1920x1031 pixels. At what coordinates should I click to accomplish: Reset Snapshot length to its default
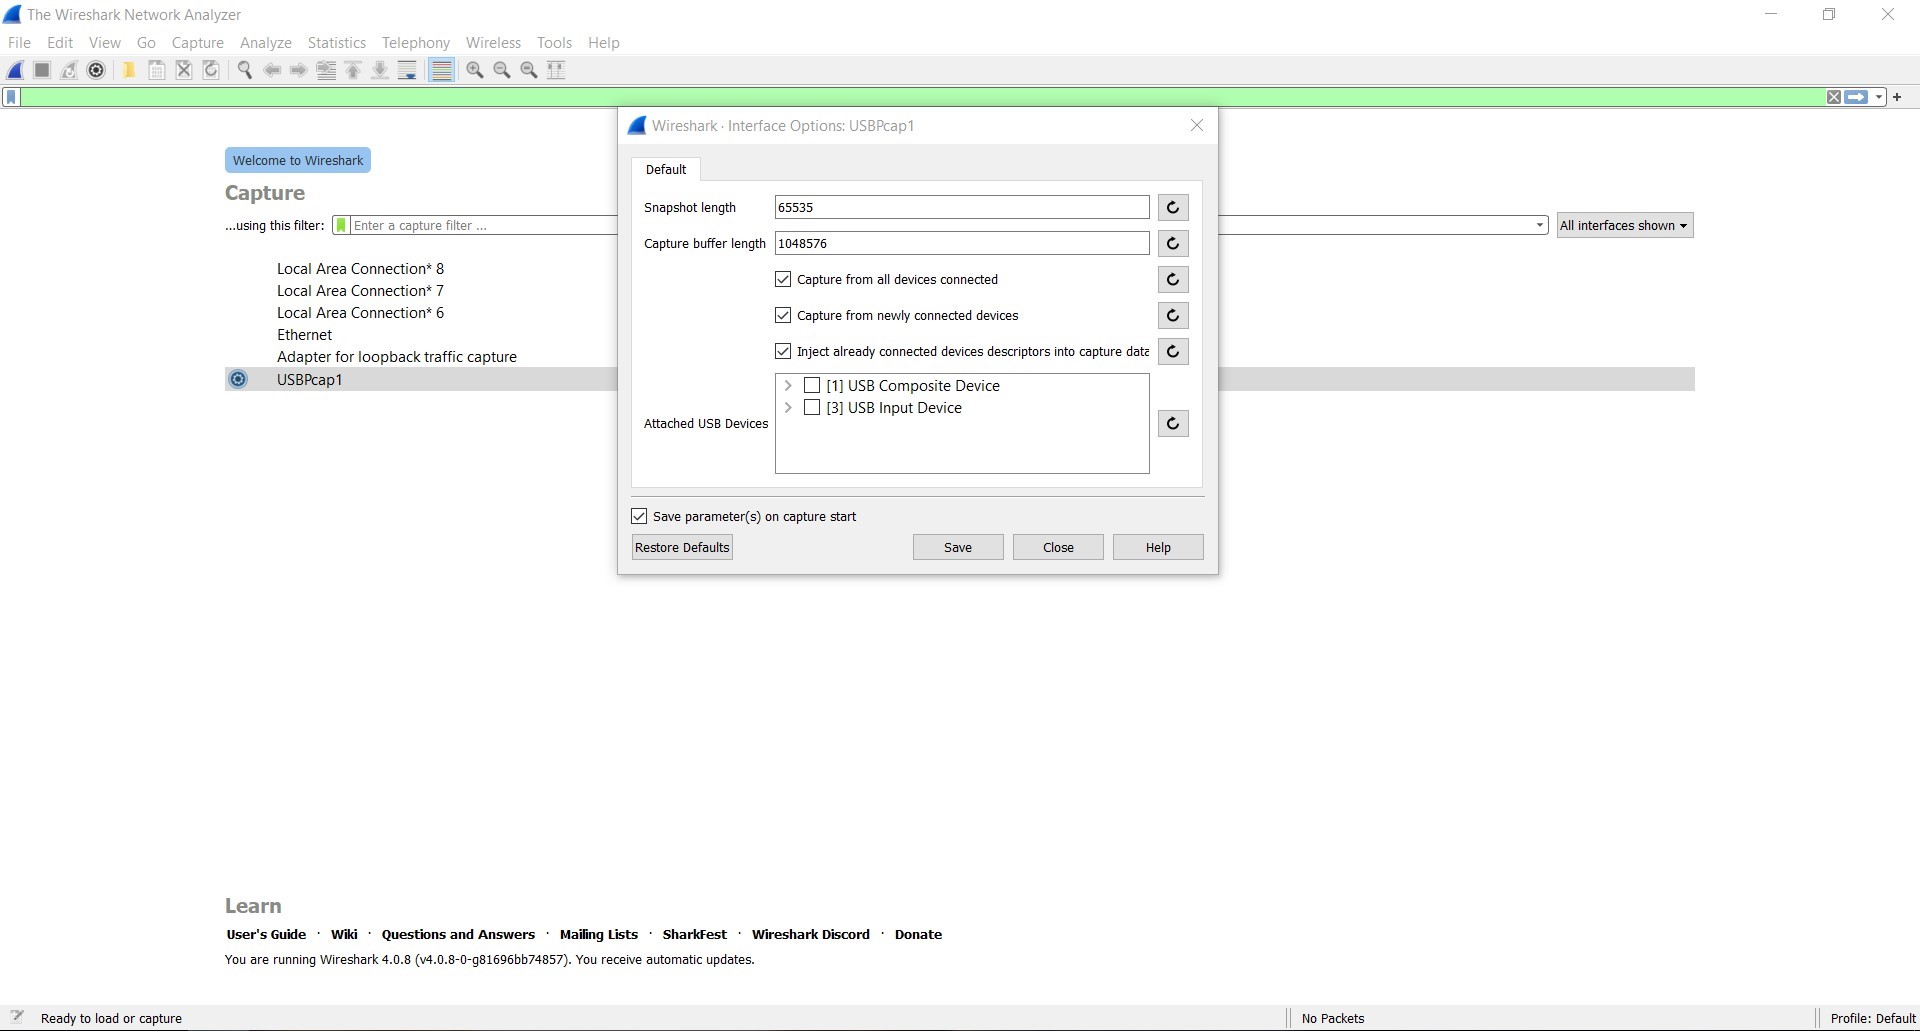pos(1173,207)
